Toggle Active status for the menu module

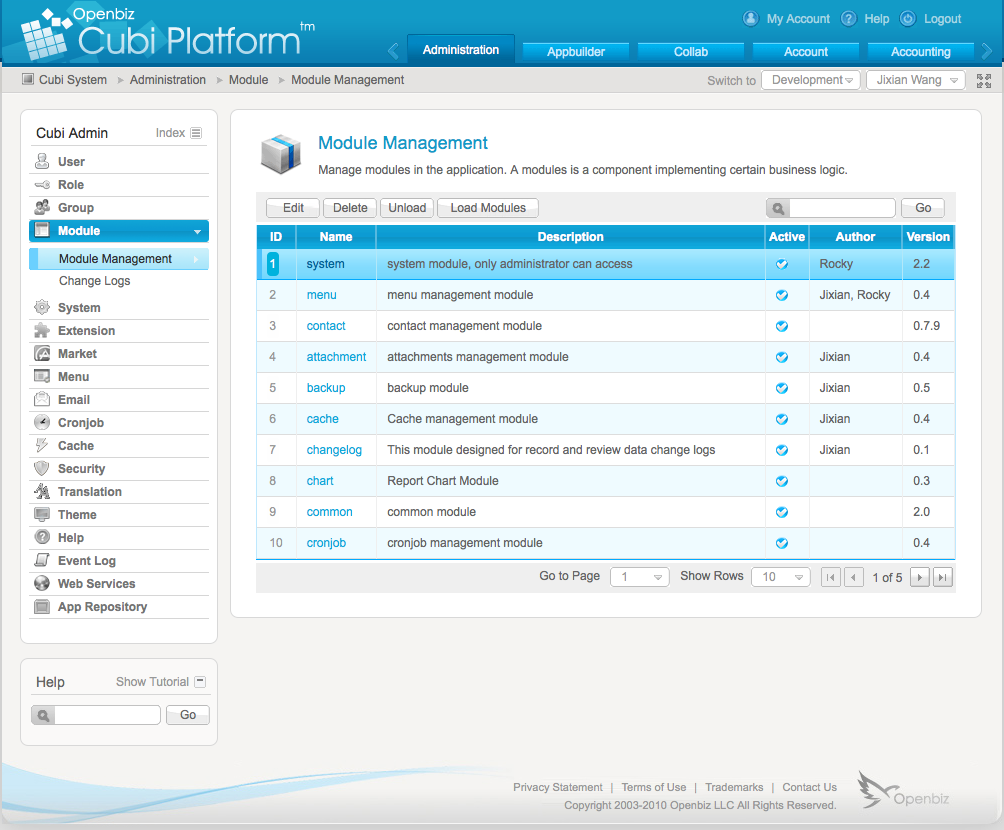click(x=781, y=294)
